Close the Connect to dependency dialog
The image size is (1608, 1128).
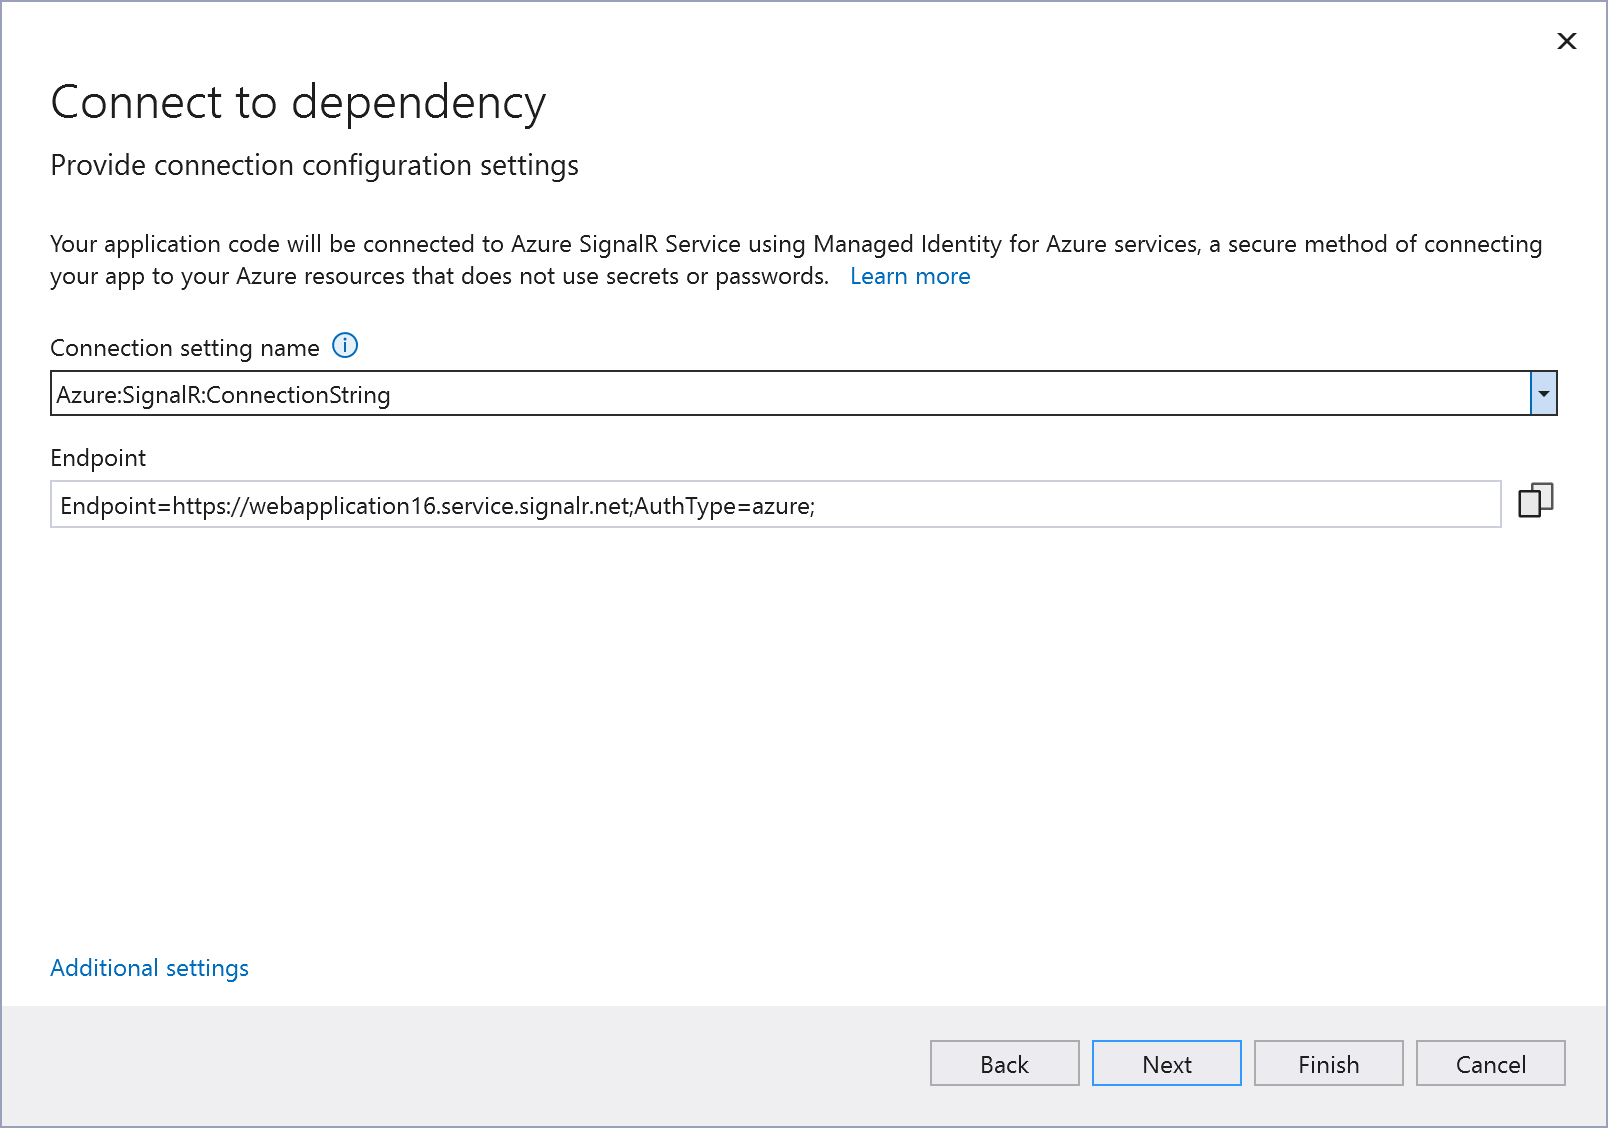1567,41
